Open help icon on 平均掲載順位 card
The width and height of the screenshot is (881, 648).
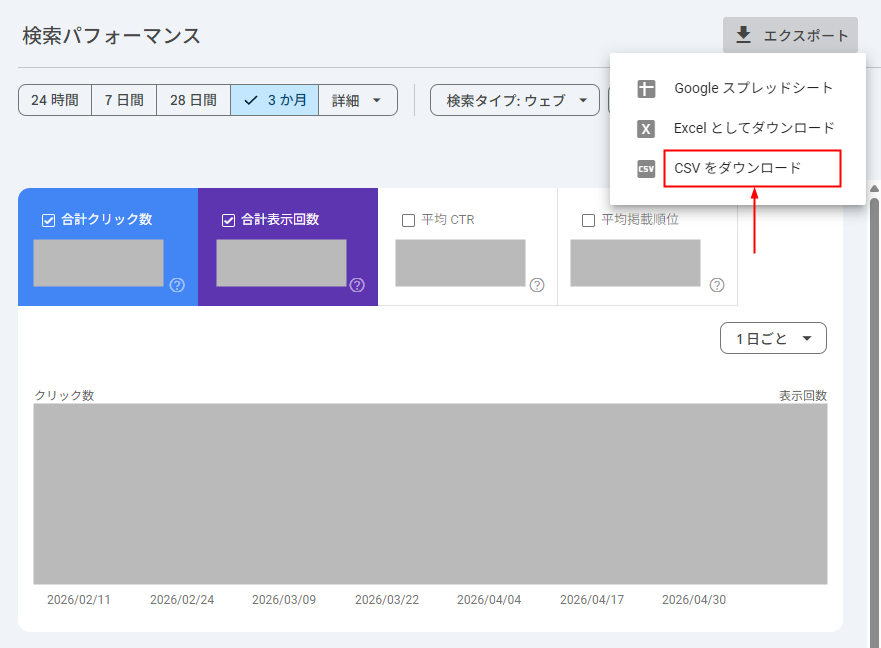[x=717, y=285]
